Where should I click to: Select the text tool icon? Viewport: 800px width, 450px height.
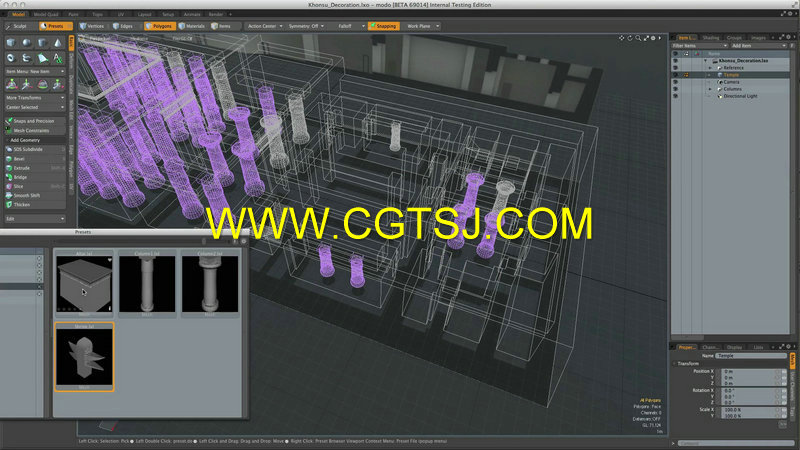click(58, 58)
